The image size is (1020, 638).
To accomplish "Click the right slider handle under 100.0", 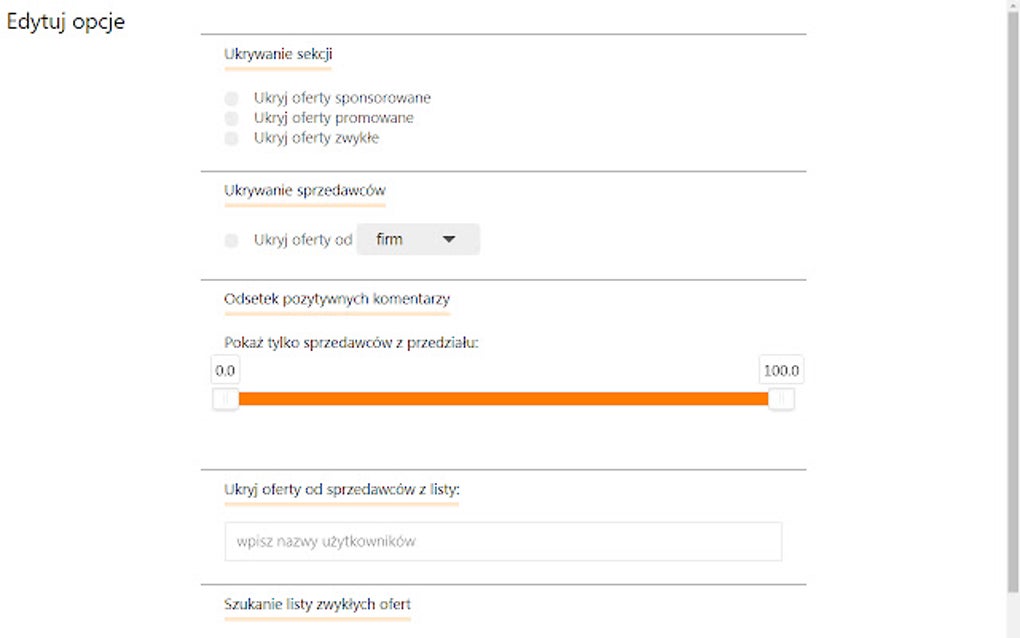I will pyautogui.click(x=781, y=399).
